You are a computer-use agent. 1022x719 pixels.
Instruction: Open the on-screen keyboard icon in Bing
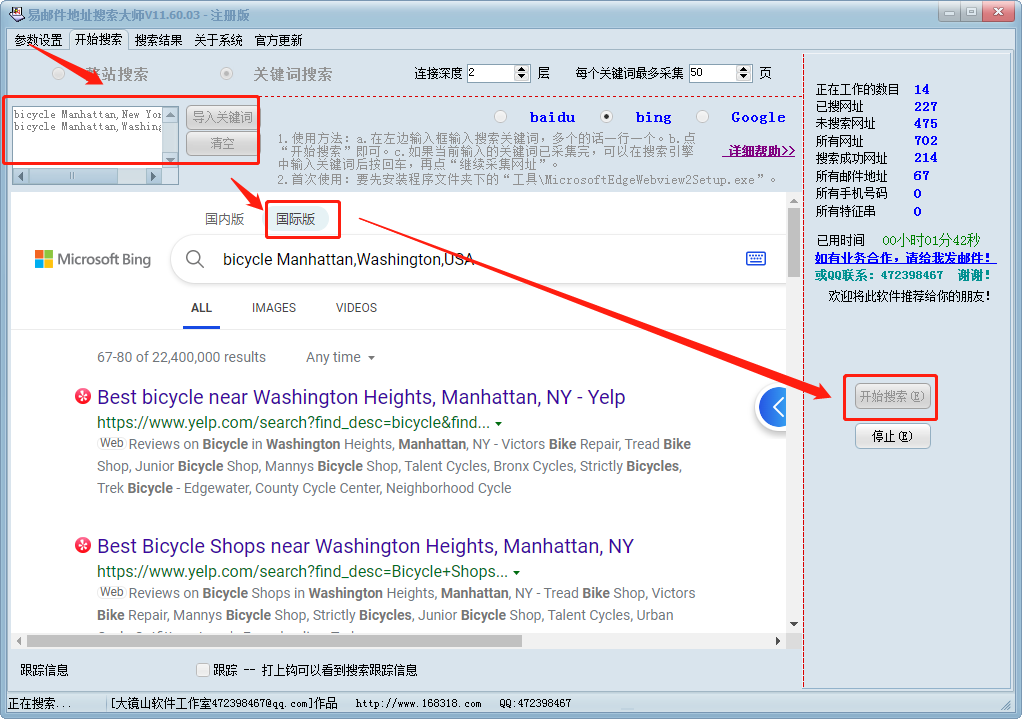755,259
